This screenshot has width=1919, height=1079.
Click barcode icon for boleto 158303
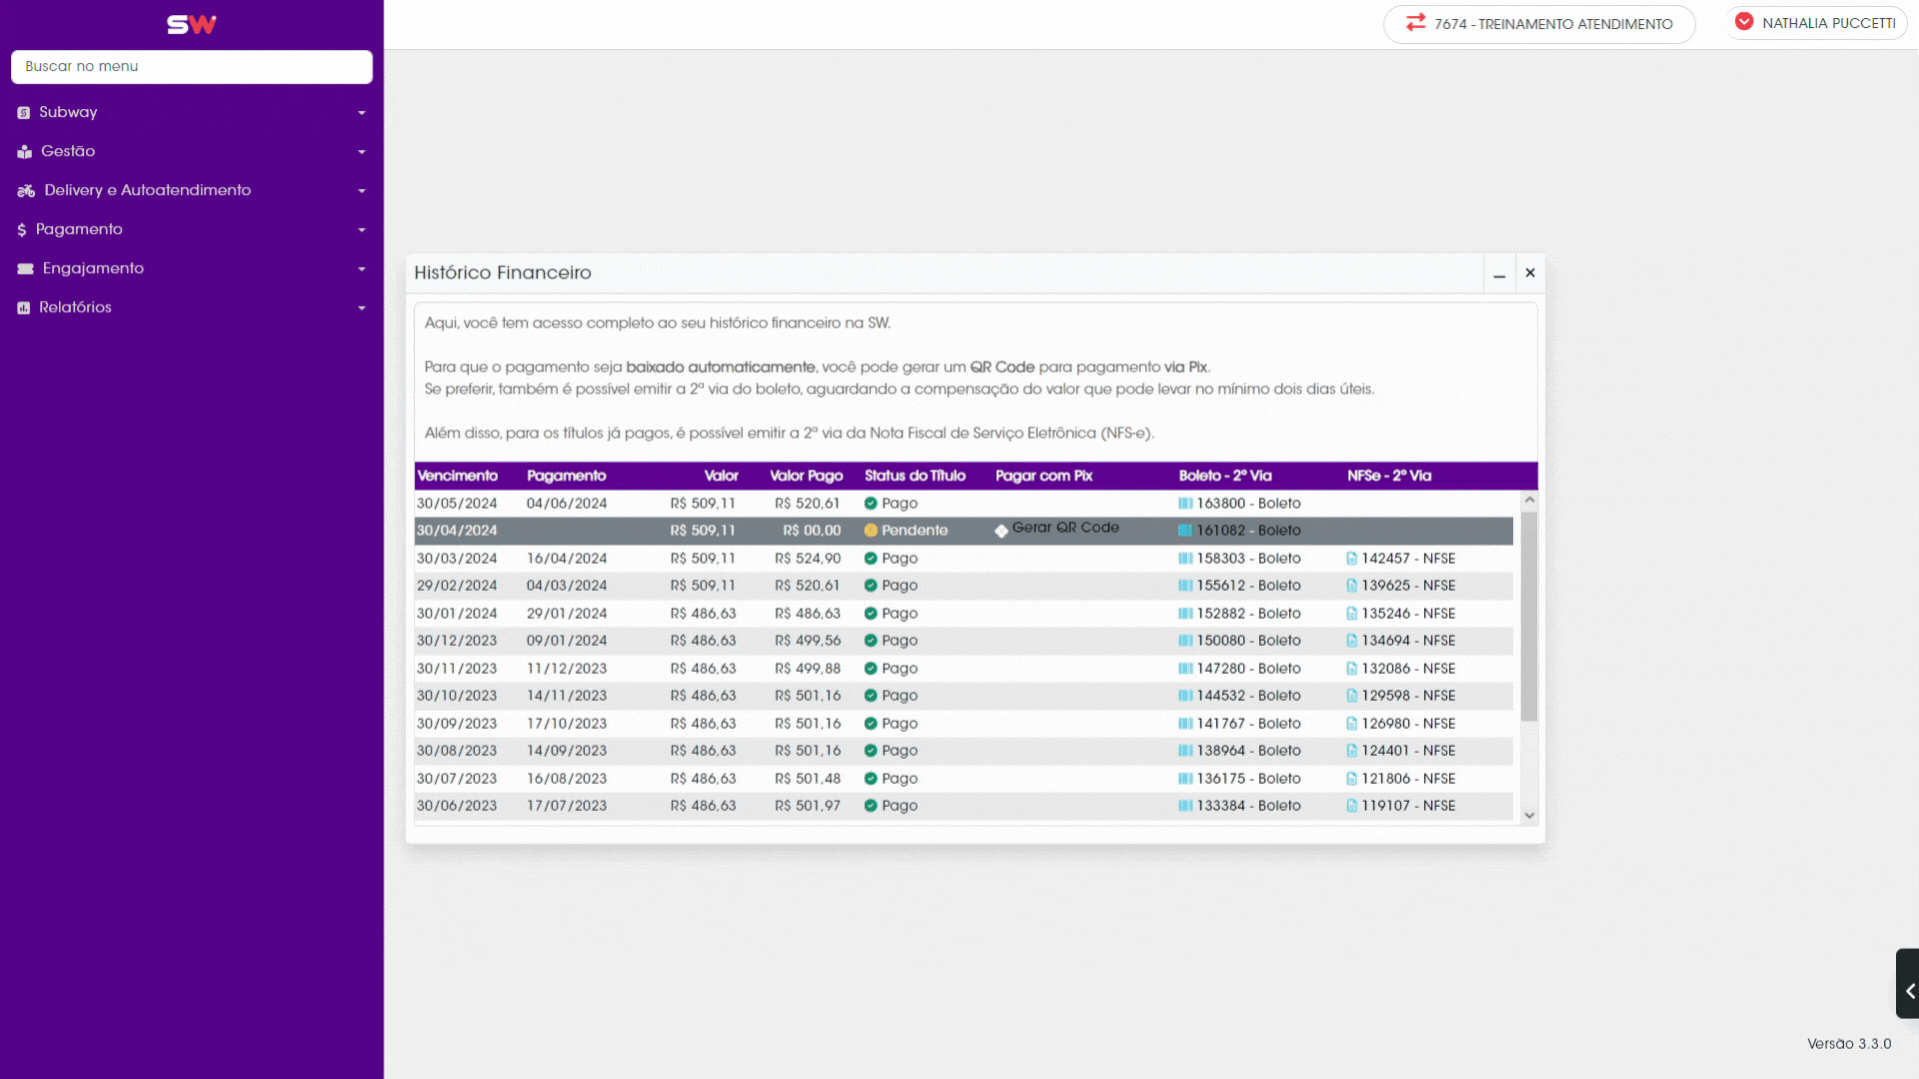[1185, 559]
